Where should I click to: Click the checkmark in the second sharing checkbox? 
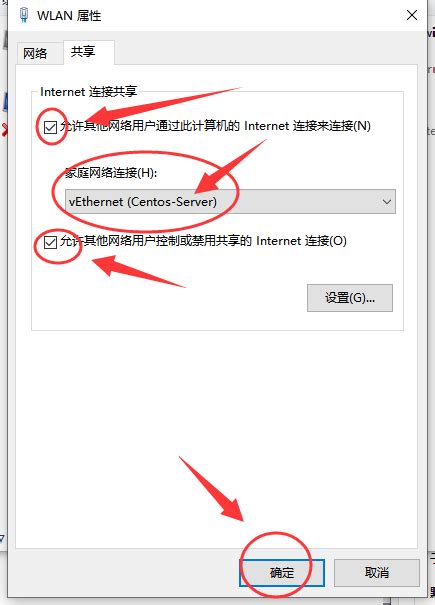click(x=51, y=242)
